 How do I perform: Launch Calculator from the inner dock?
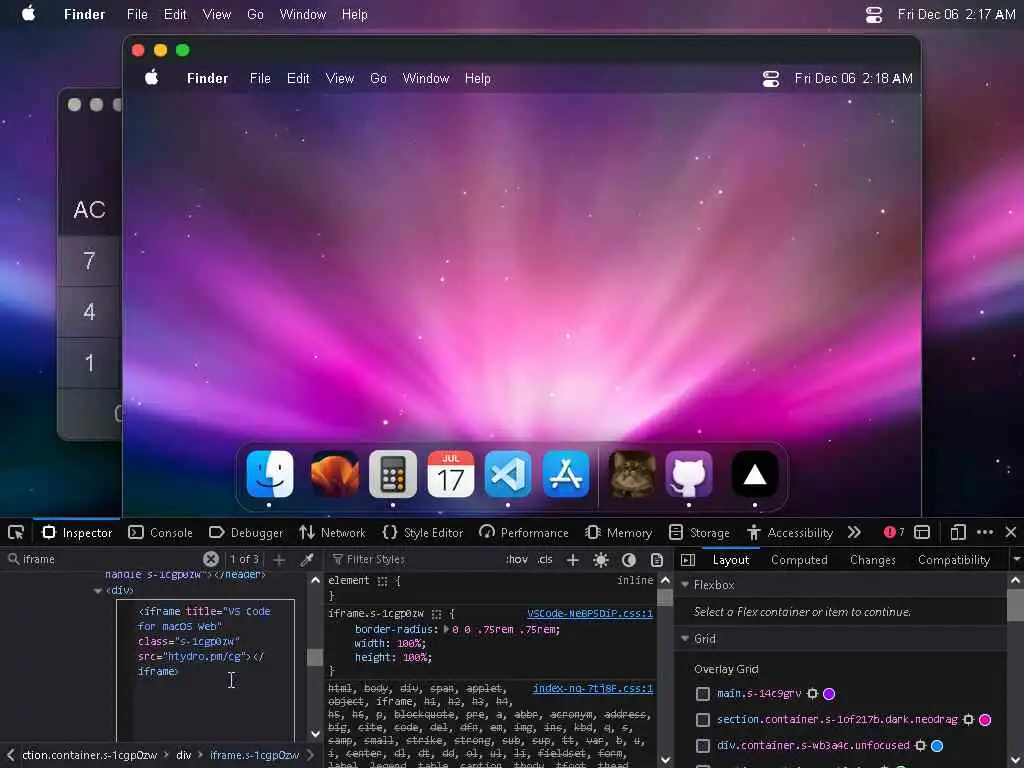pos(392,474)
